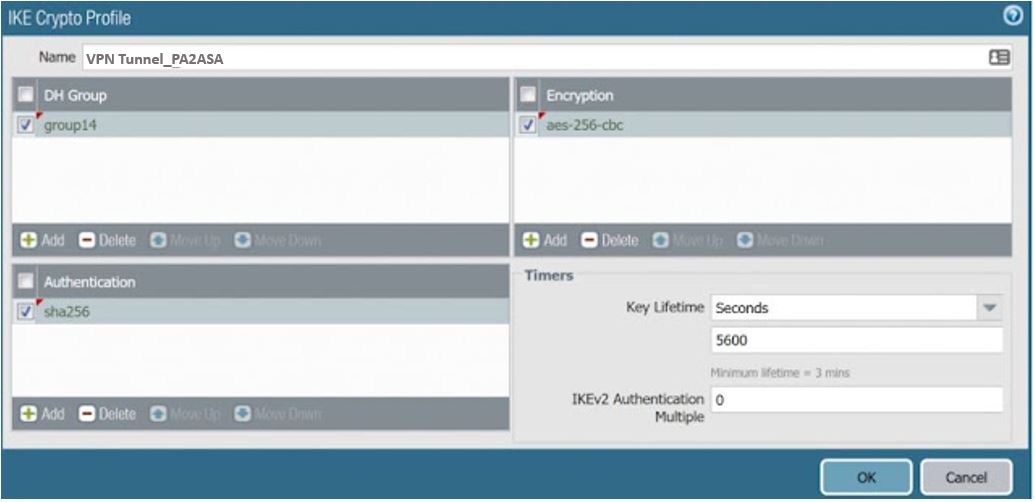Uncheck the aes-256-cbc checkbox
The image size is (1035, 502).
coord(528,125)
